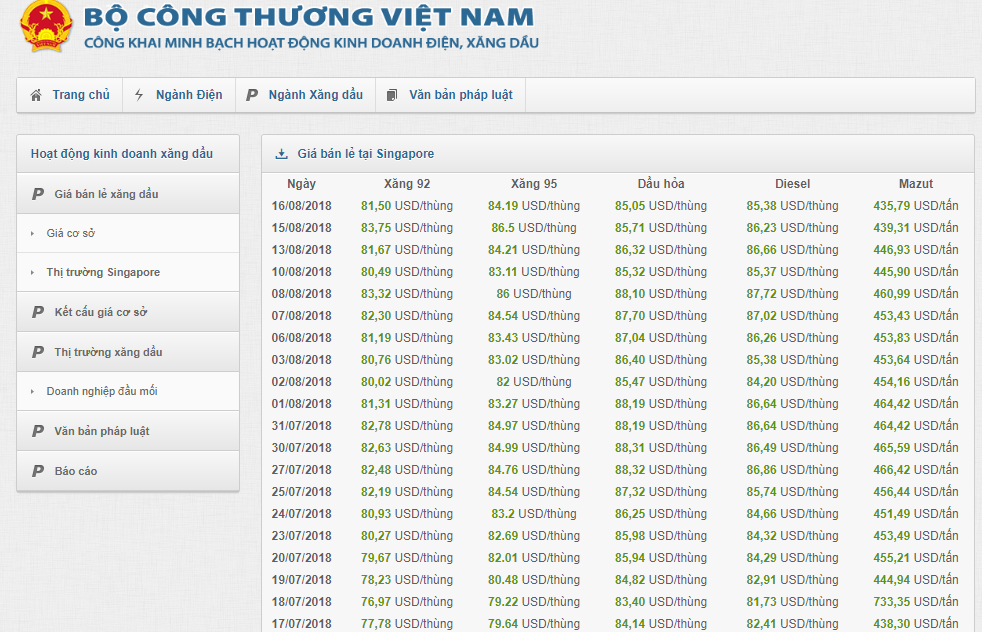Click the P icon next to Thị trường xăng dầu
Screen dimensions: 982x632
[38, 352]
